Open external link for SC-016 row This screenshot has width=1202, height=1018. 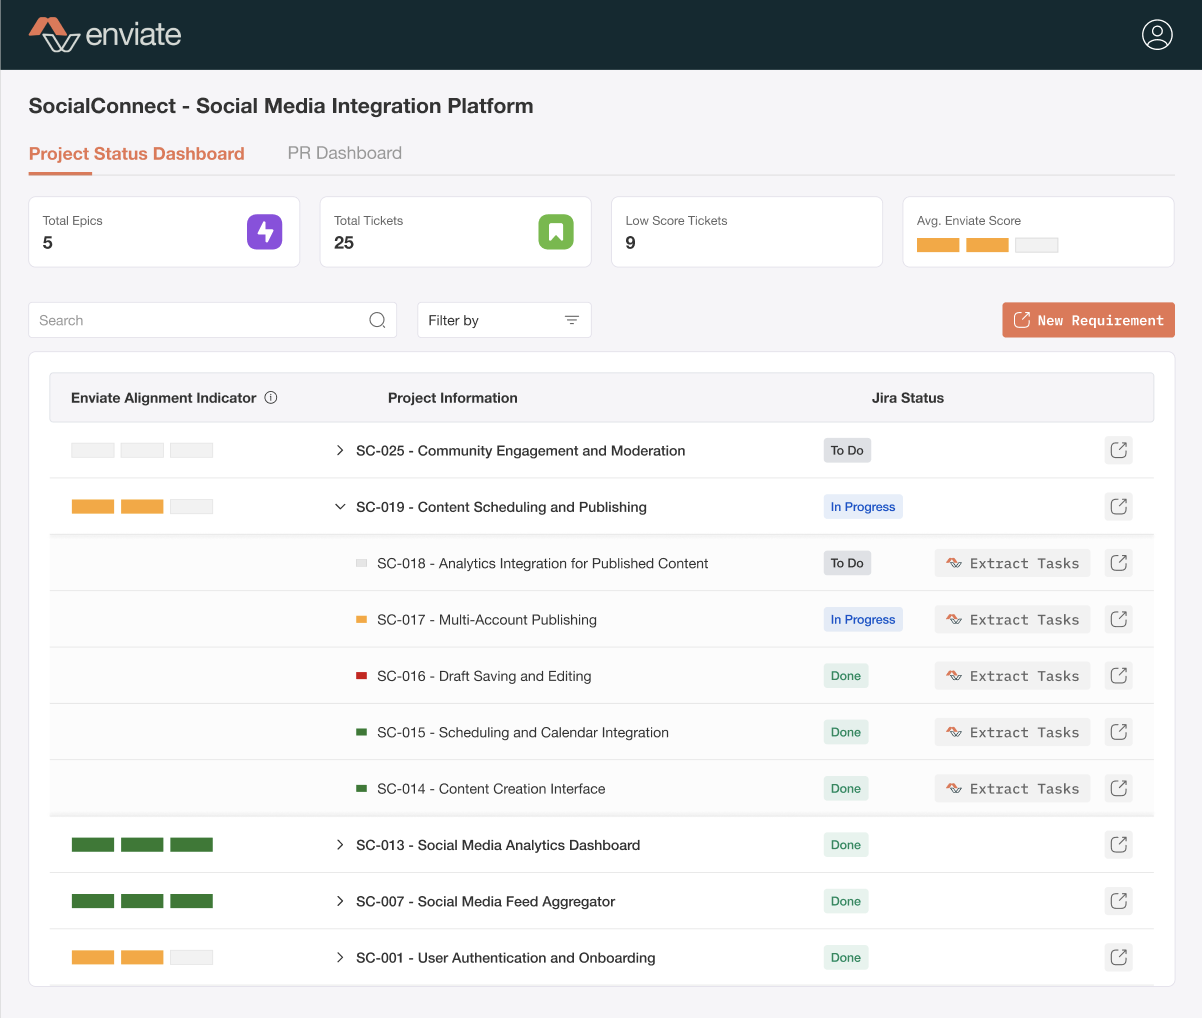pos(1118,676)
